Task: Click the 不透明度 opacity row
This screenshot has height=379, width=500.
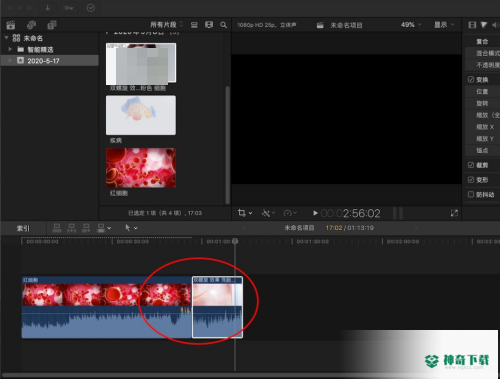Action: (x=482, y=65)
